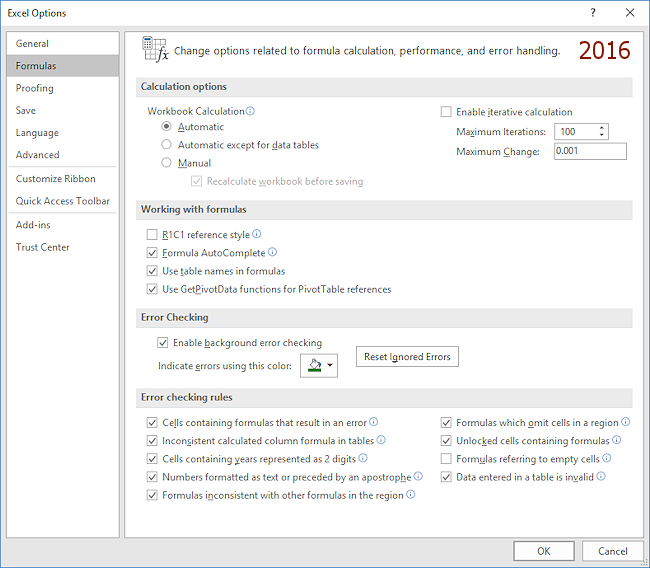650x568 pixels.
Task: Confirm with the OK button
Action: pyautogui.click(x=543, y=551)
